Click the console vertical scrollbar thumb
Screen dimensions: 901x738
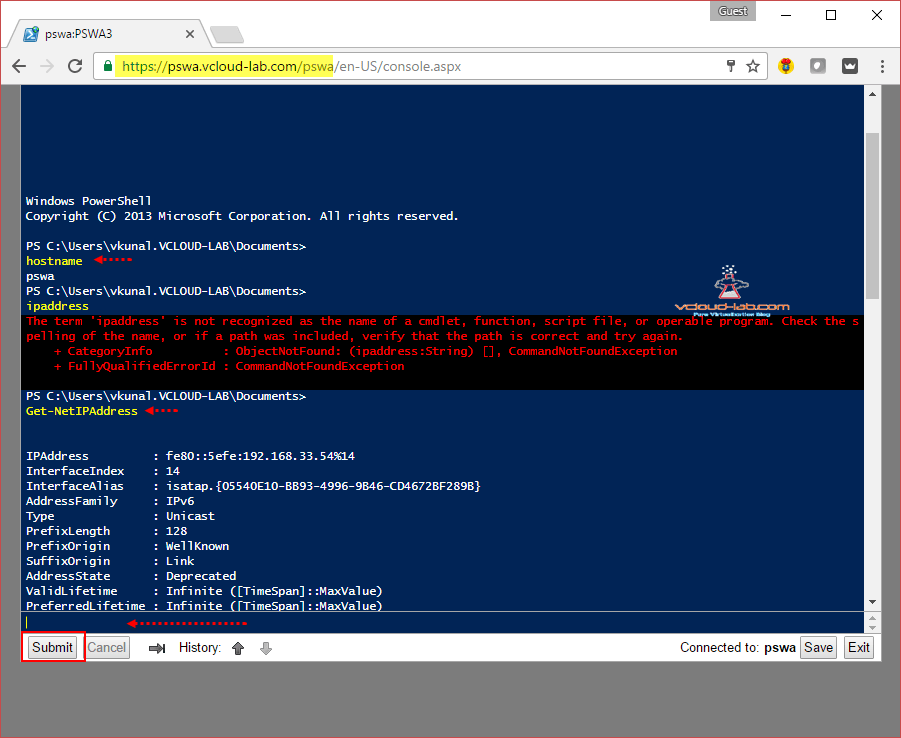(872, 216)
